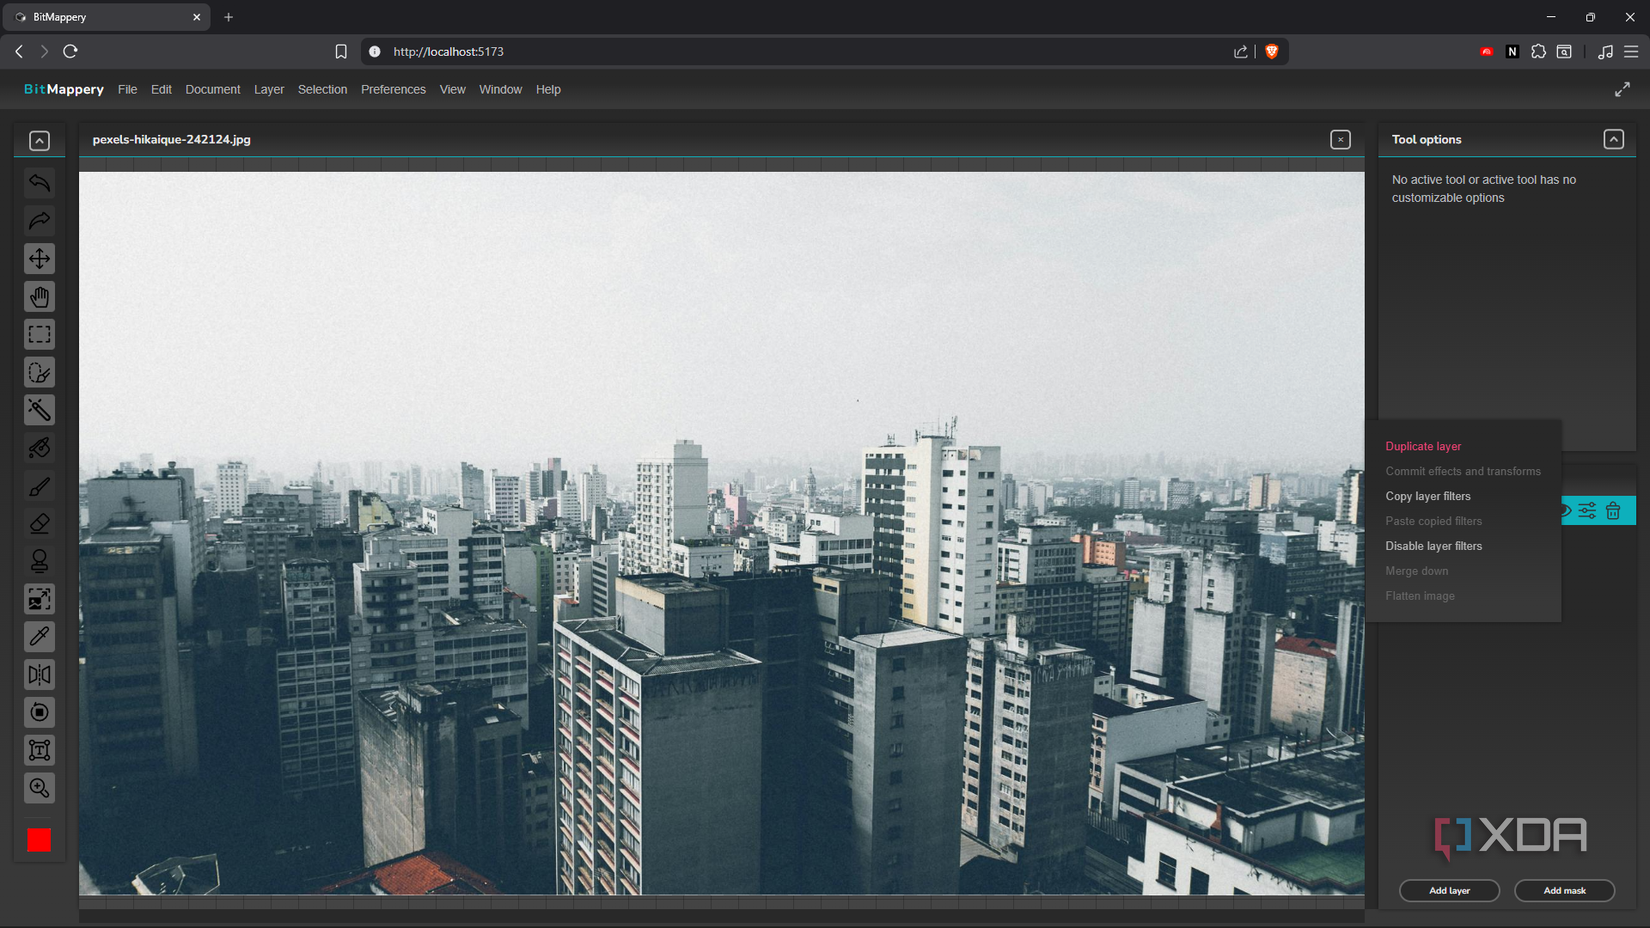Select the Hand pan tool
1650x928 pixels.
coord(39,297)
